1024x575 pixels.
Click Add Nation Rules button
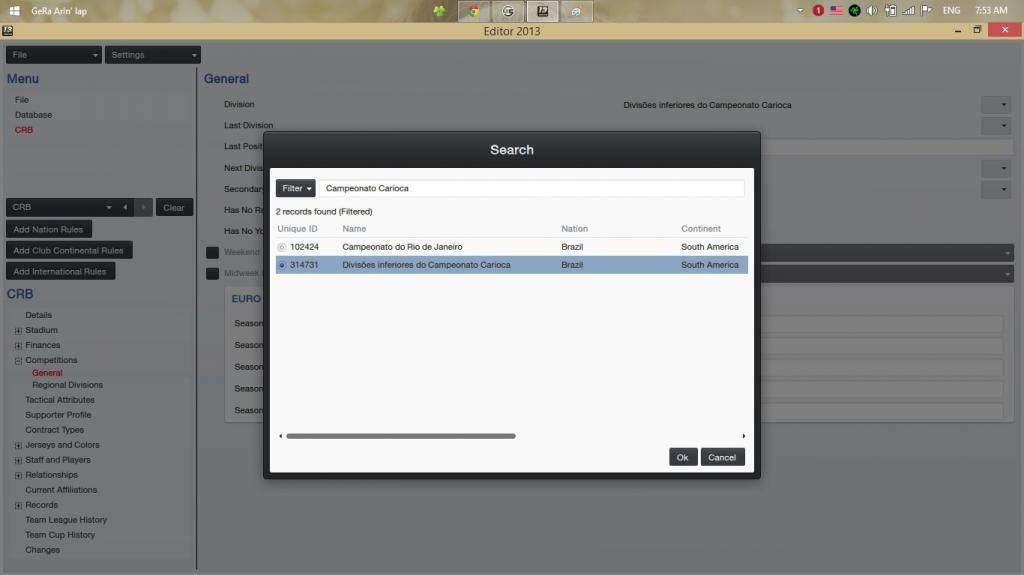coord(48,229)
